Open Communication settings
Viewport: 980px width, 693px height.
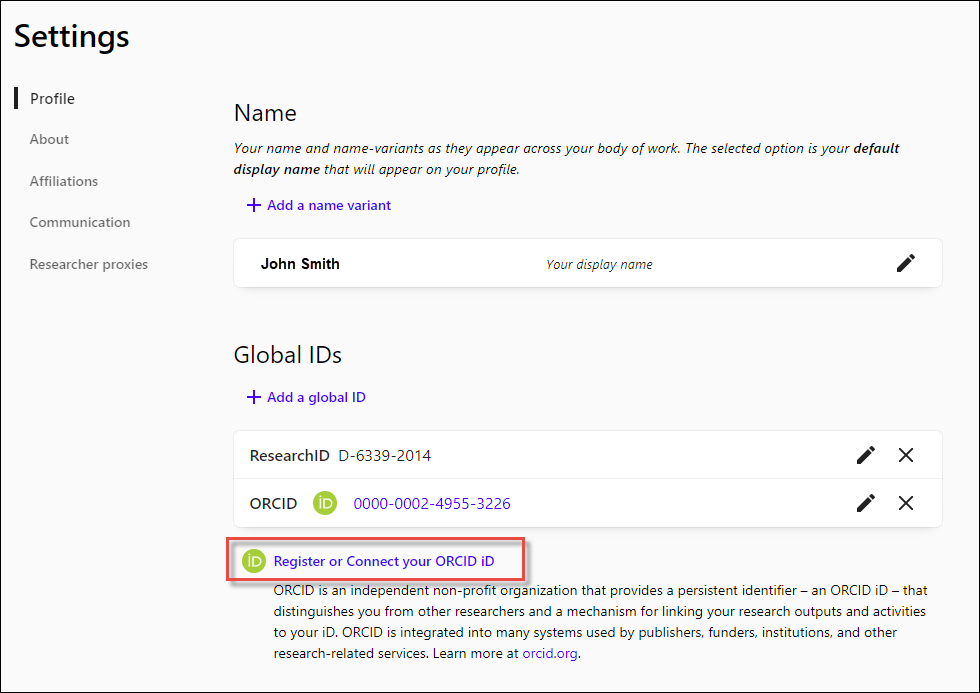coord(80,222)
